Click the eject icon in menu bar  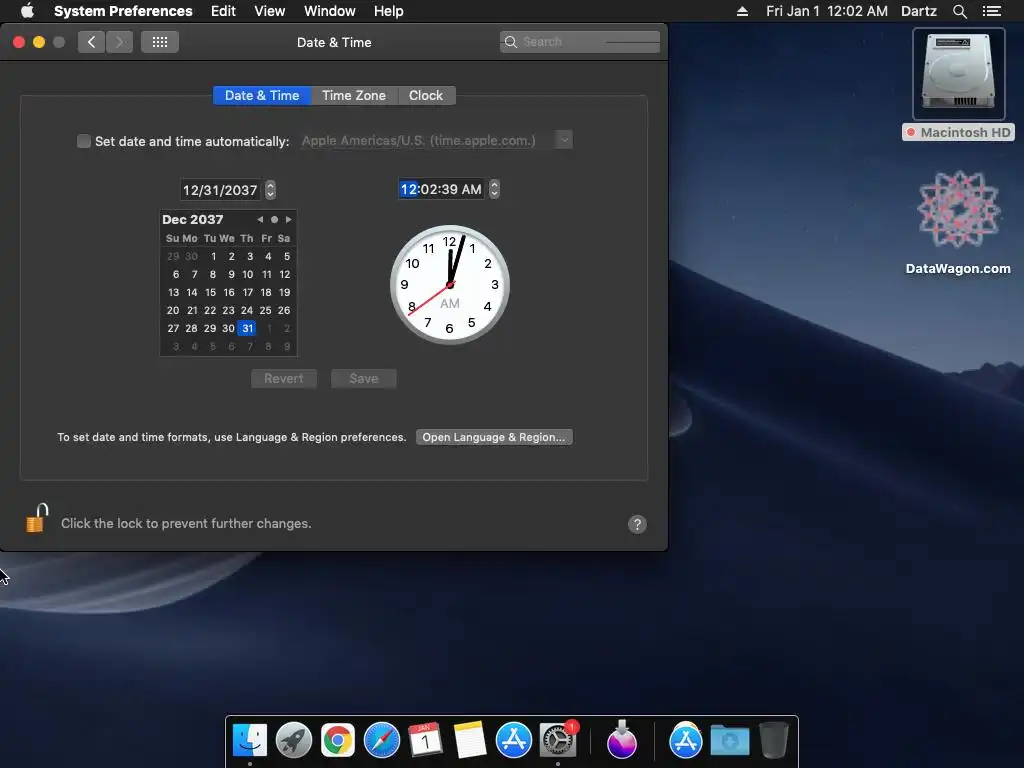[x=742, y=11]
